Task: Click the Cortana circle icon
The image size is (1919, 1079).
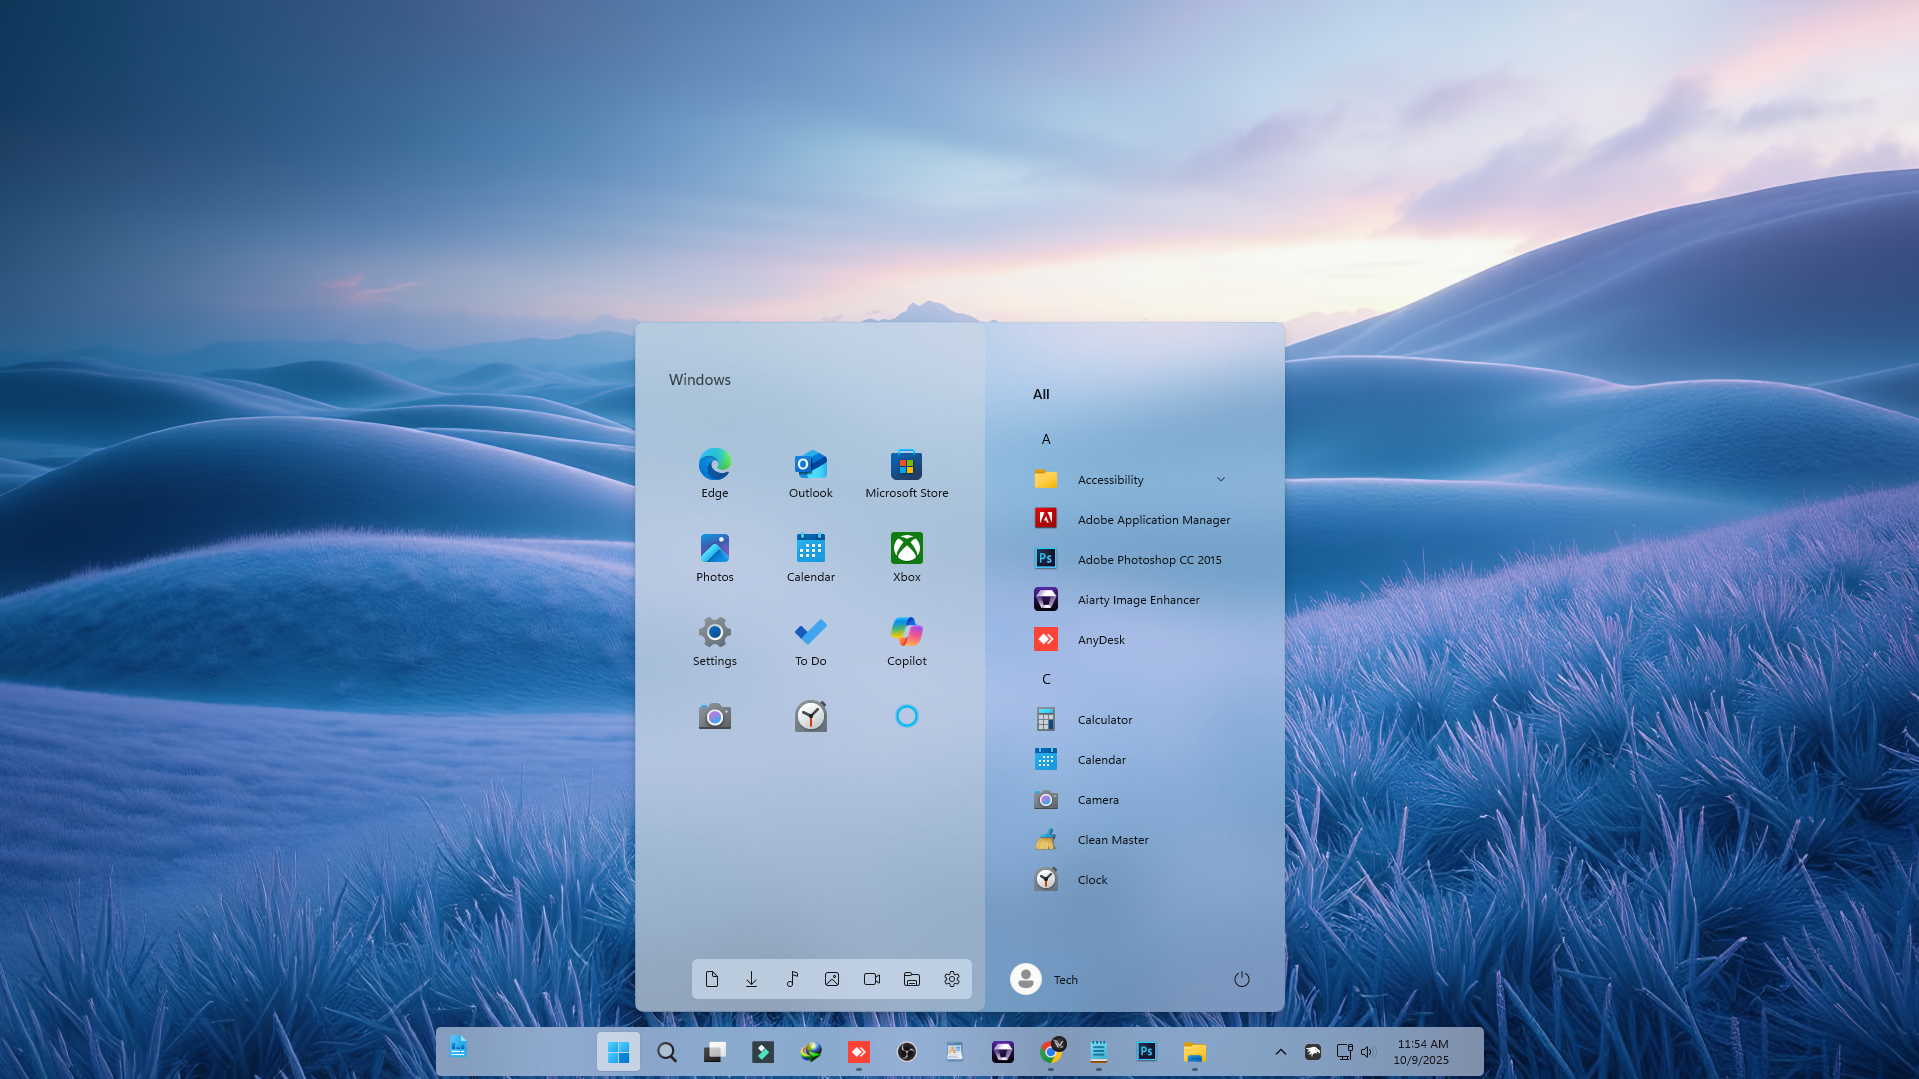Action: click(906, 716)
